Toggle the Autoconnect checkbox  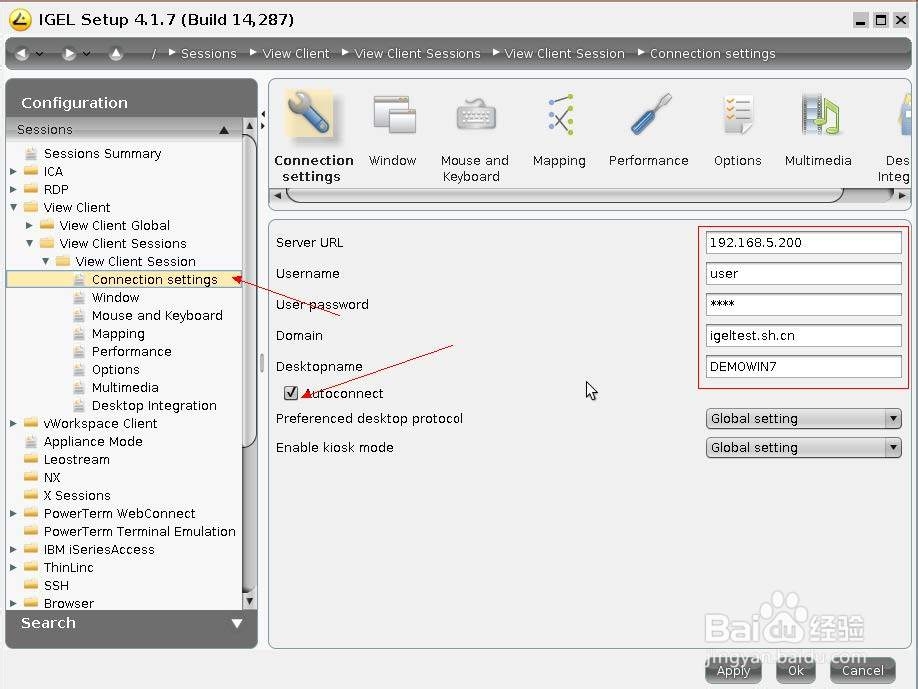290,393
